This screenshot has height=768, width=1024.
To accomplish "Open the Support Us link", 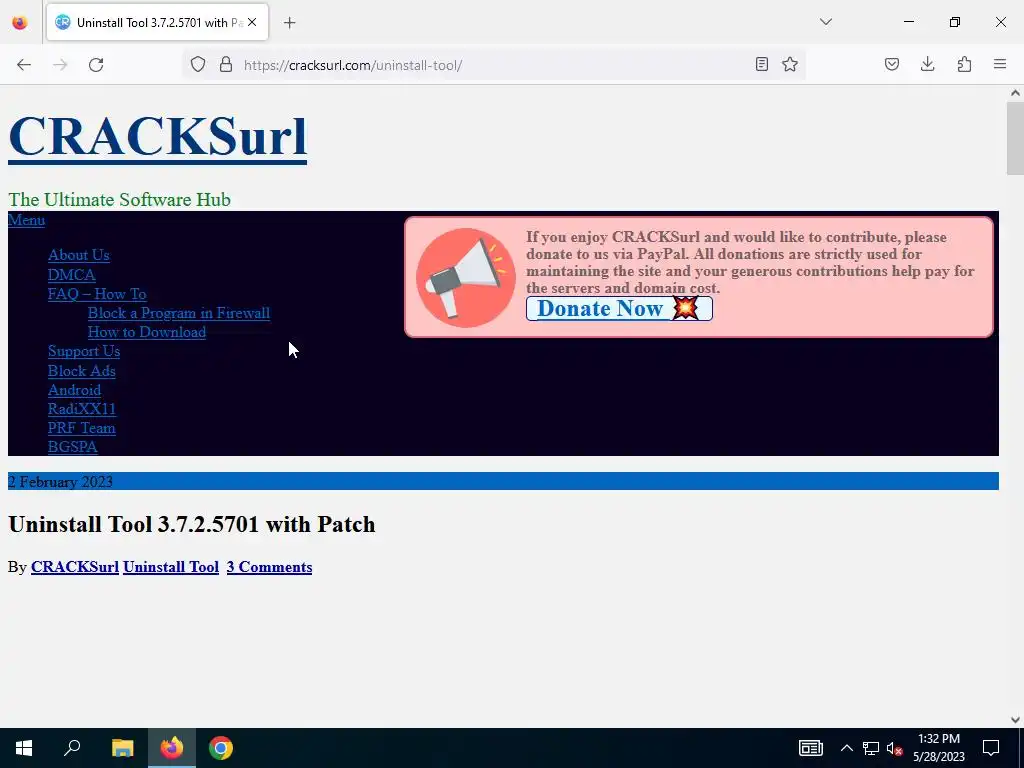I will coord(84,351).
